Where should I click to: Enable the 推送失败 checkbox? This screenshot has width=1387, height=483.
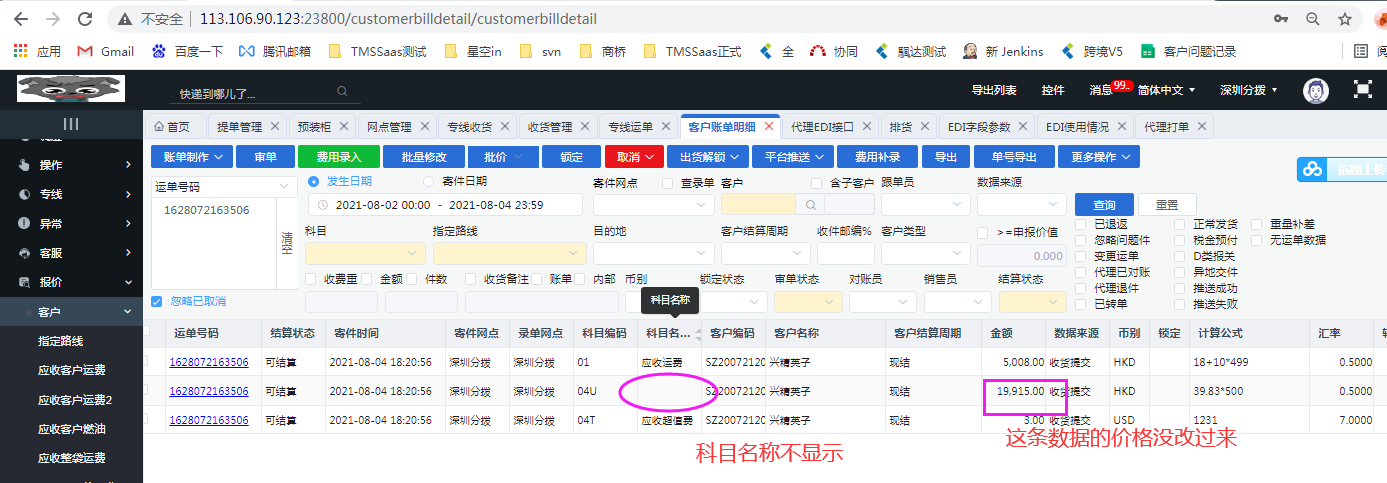(x=1178, y=304)
